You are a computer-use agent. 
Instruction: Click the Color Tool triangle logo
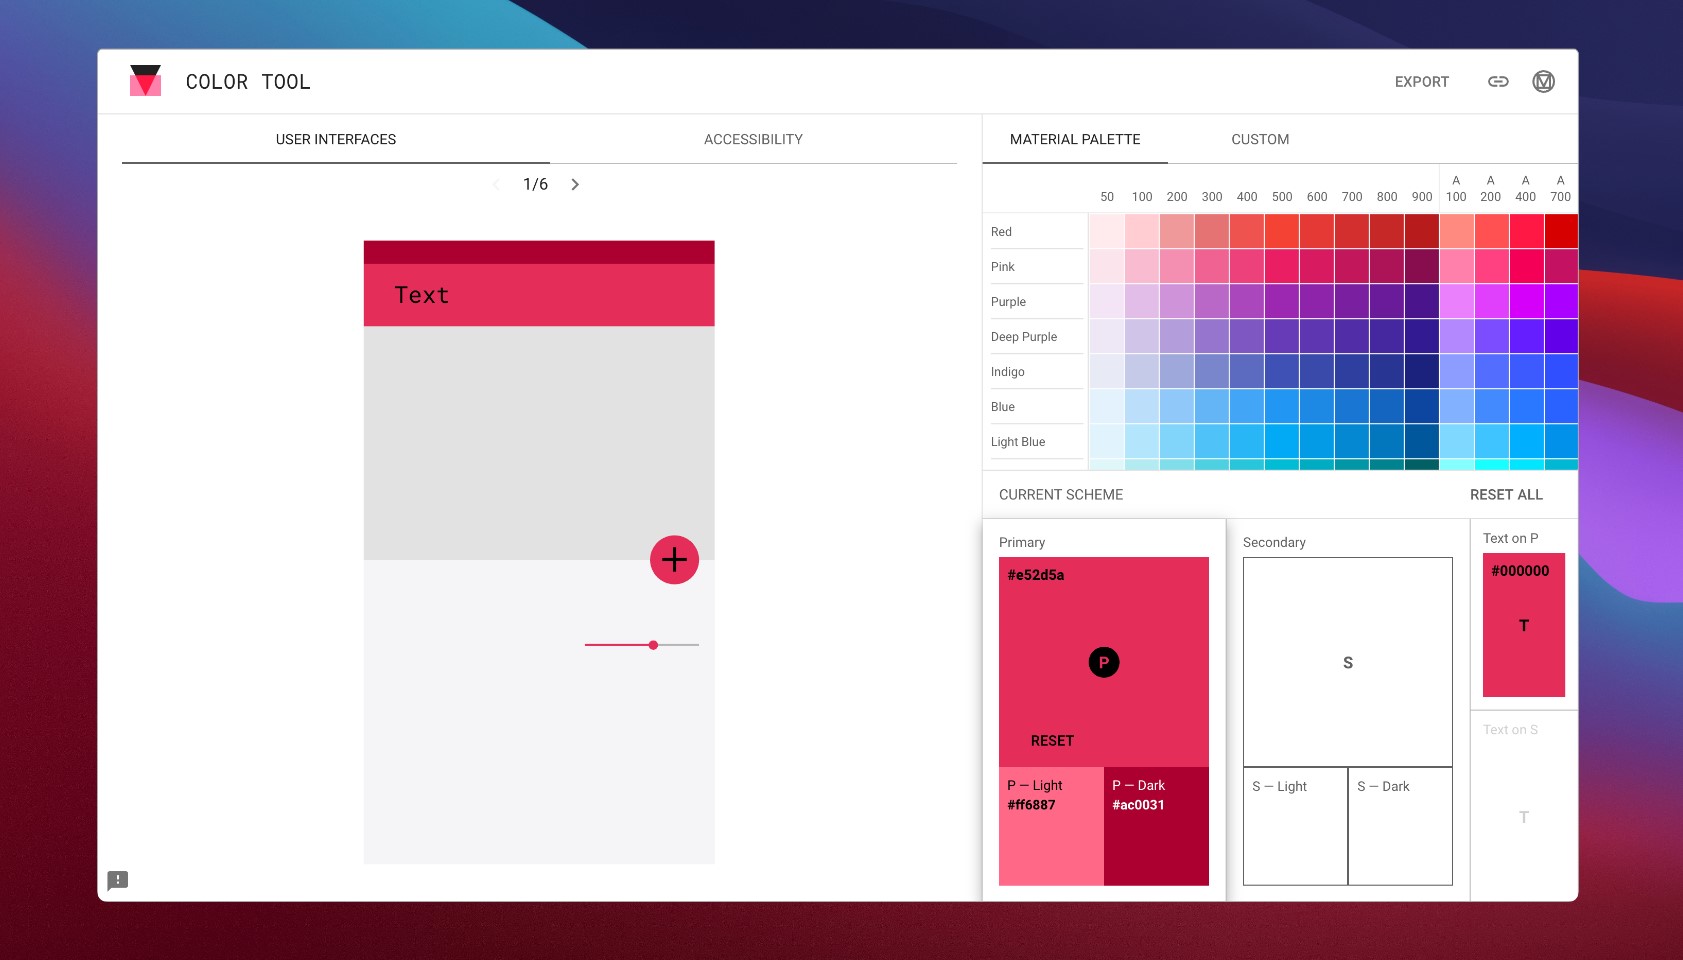coord(145,81)
